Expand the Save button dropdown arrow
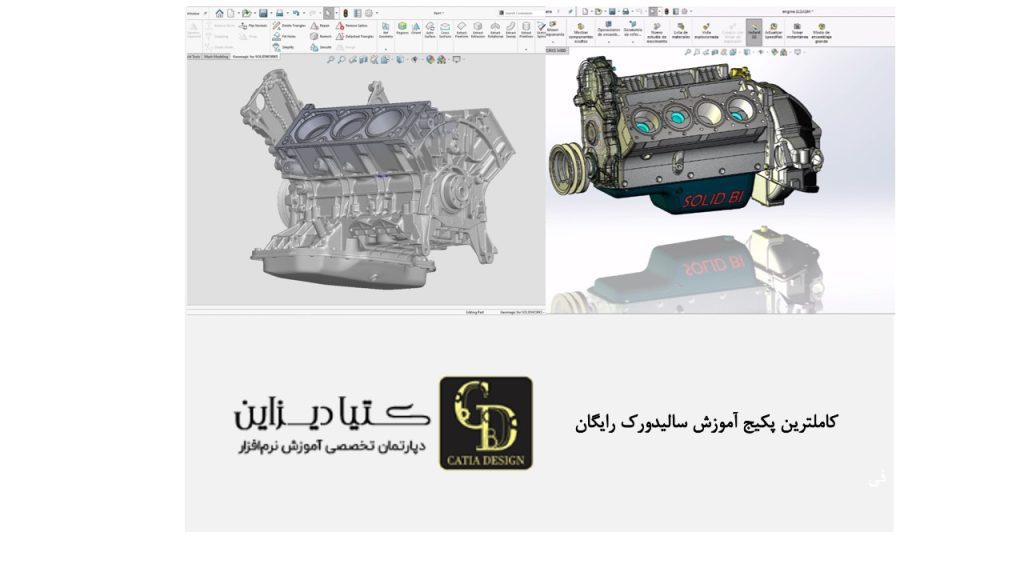Viewport: 1024px width, 576px height. pyautogui.click(x=617, y=12)
